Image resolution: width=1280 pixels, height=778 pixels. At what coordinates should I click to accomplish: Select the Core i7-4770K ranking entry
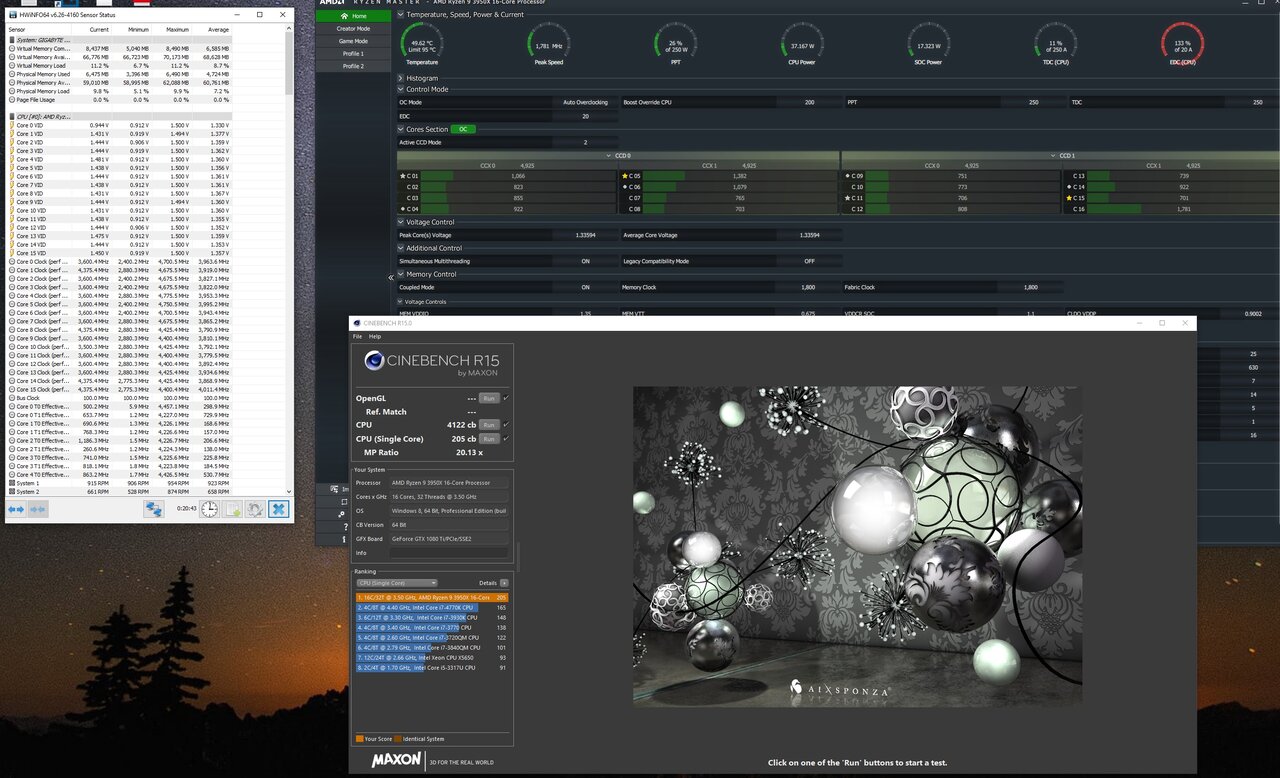pyautogui.click(x=432, y=607)
